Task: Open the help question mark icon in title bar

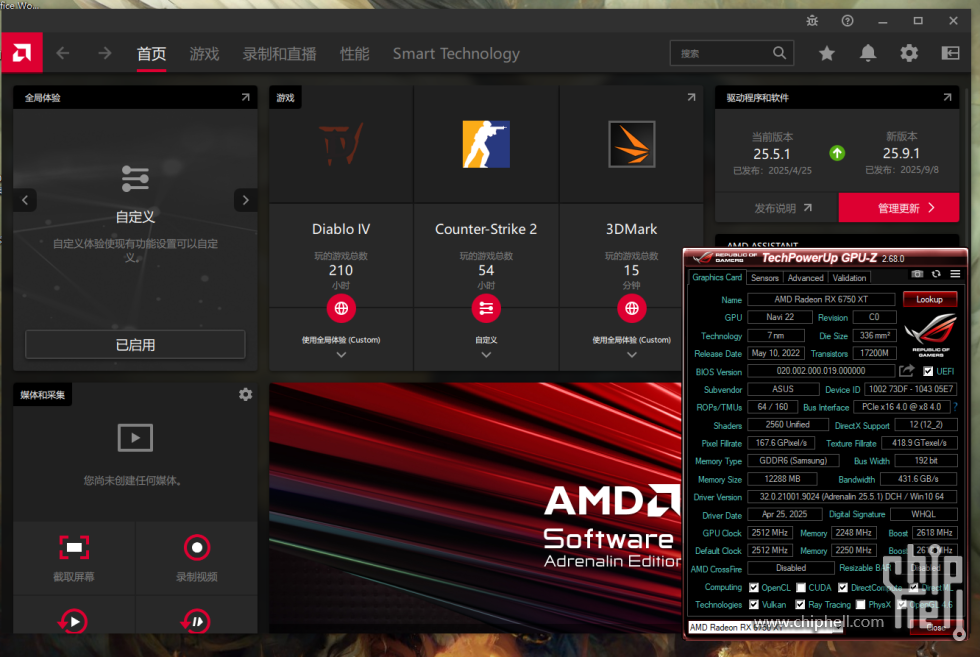Action: click(848, 21)
